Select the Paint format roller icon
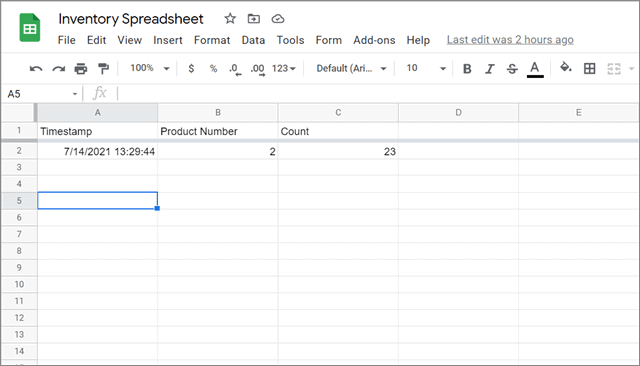Screen dimensions: 640x366 [104, 69]
